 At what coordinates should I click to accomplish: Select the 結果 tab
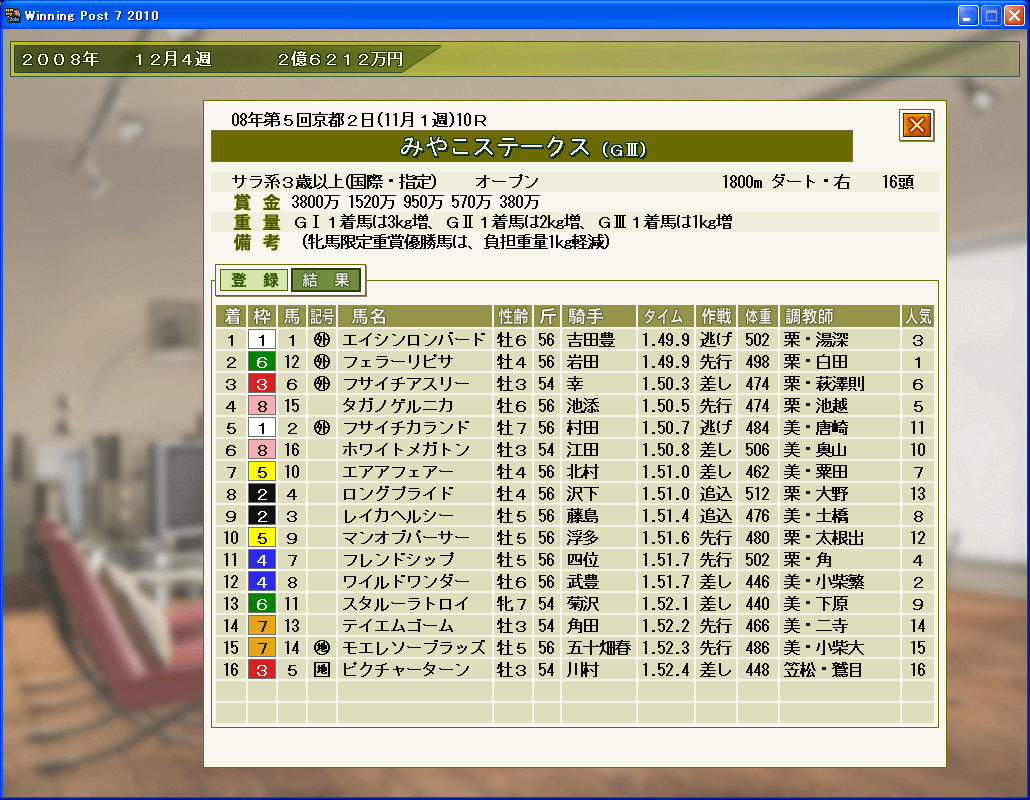(326, 280)
